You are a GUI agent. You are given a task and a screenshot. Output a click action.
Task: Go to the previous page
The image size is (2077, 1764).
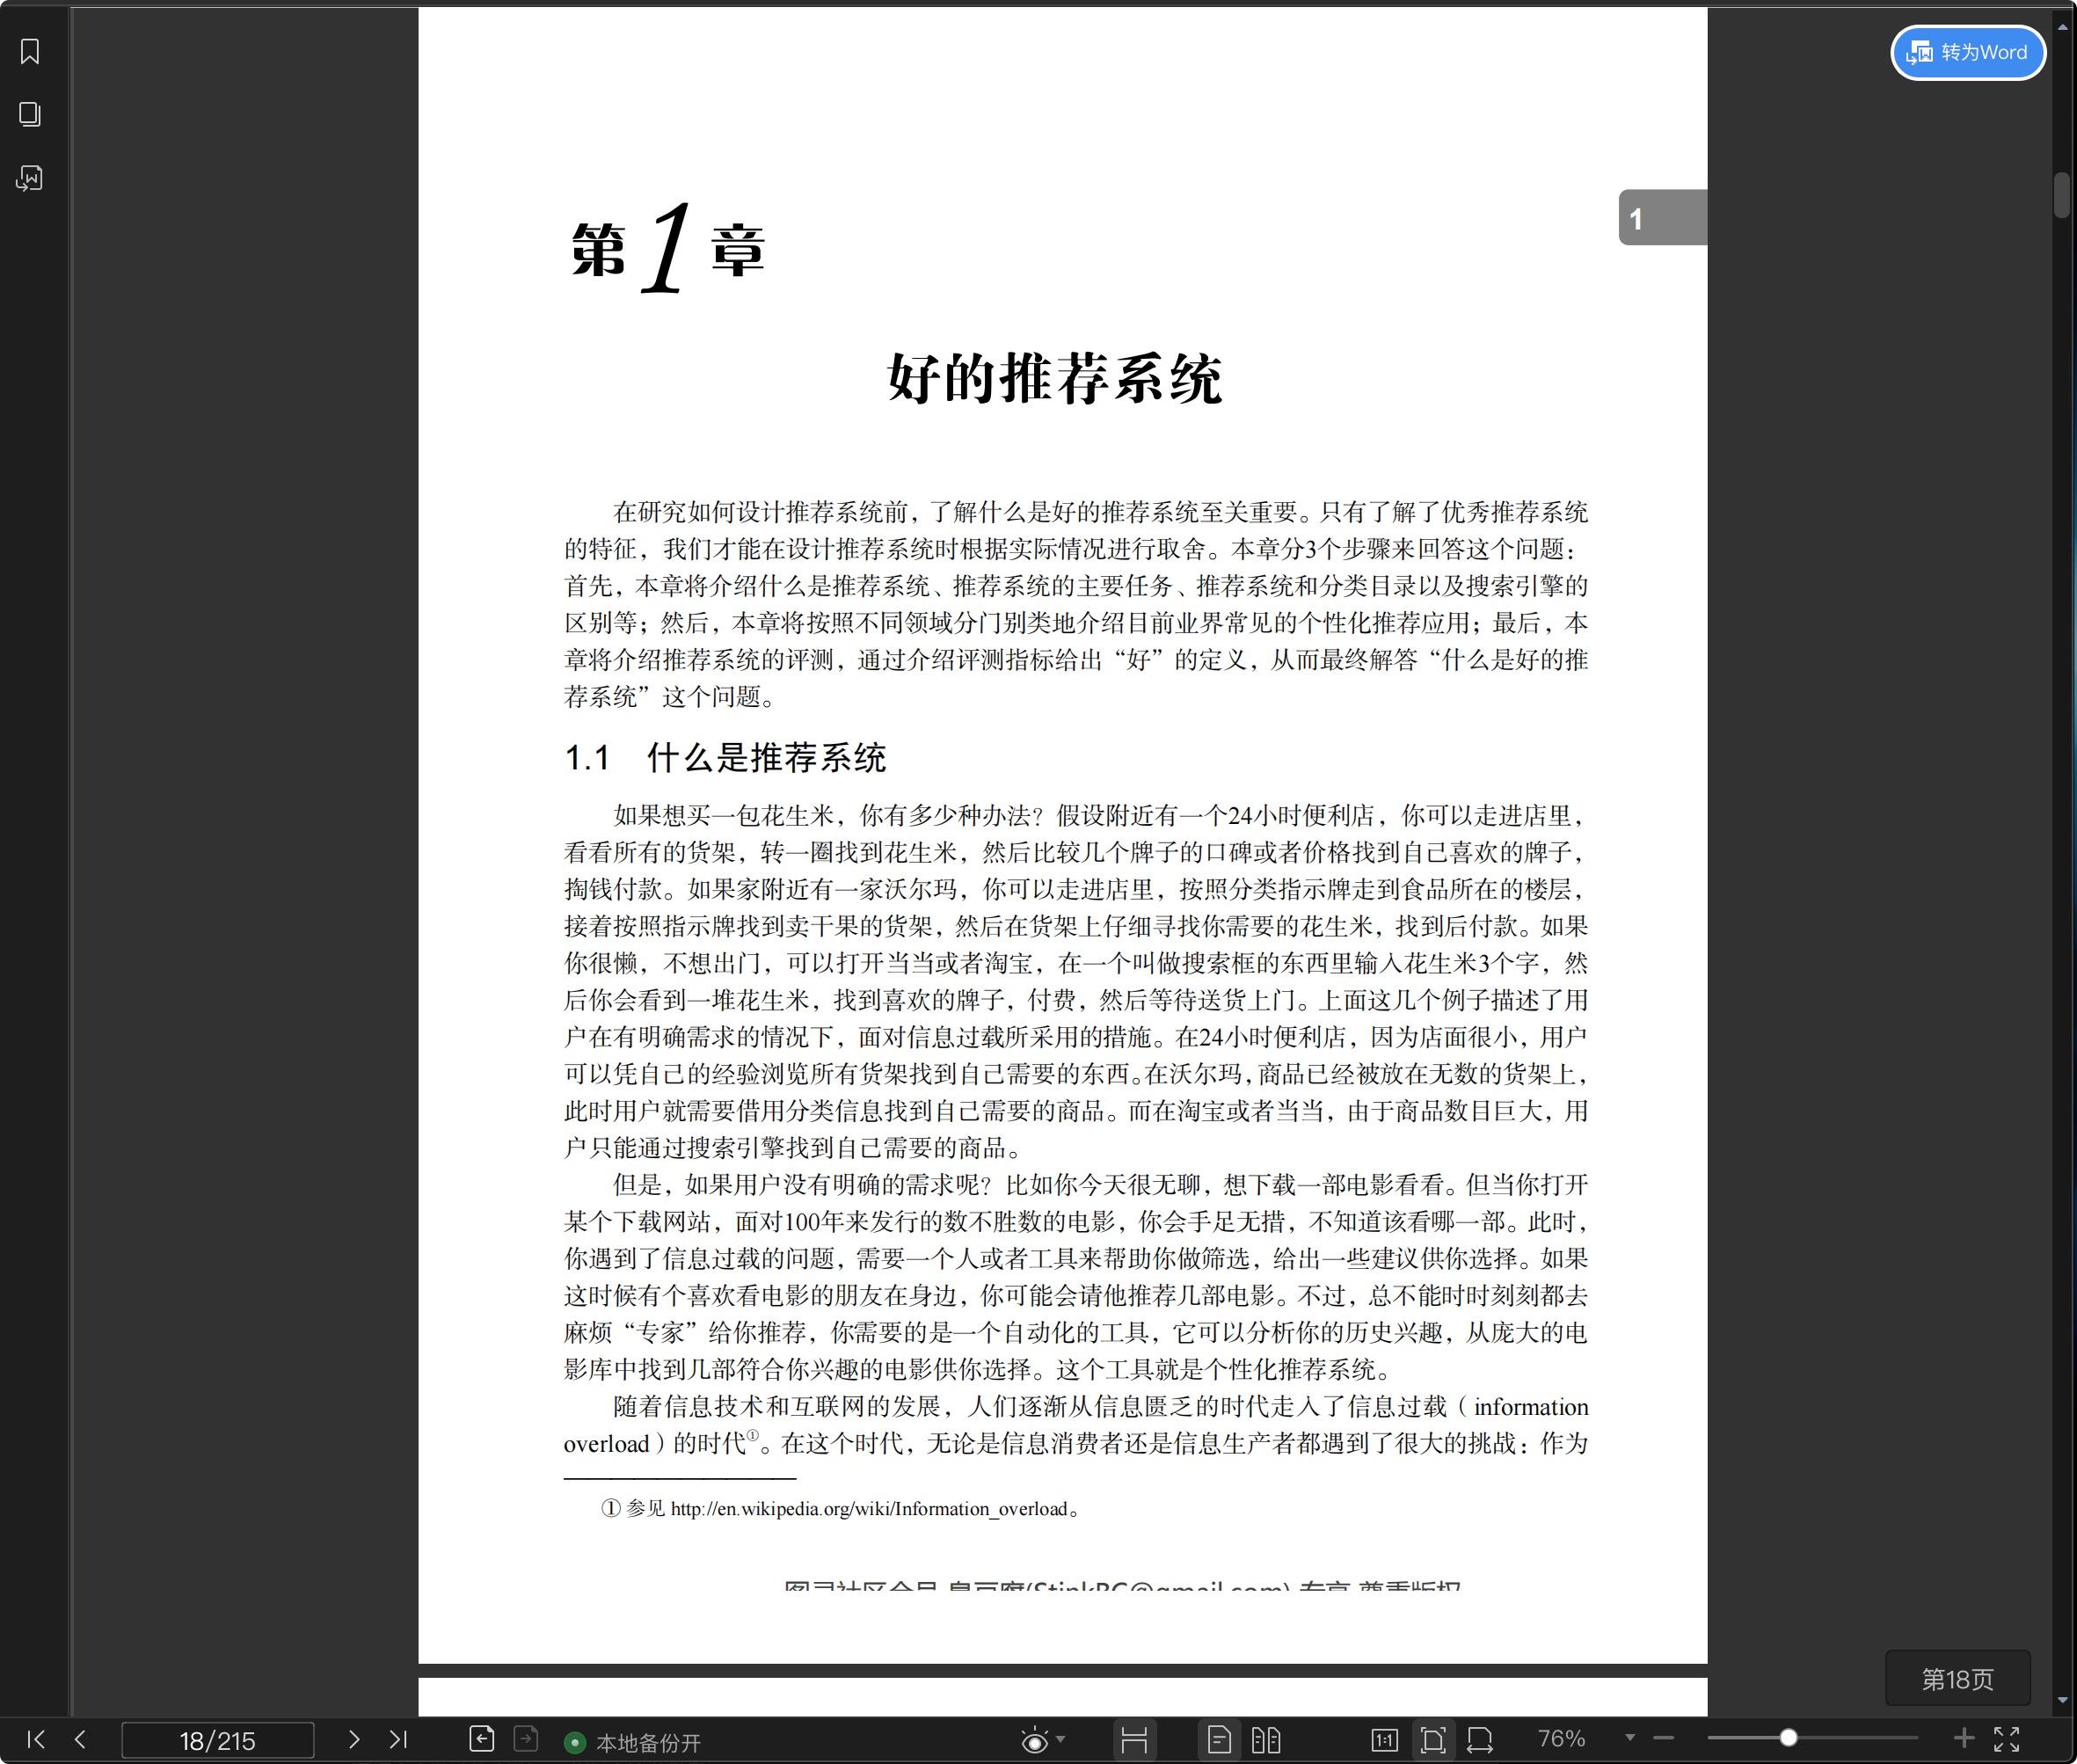coord(80,1740)
